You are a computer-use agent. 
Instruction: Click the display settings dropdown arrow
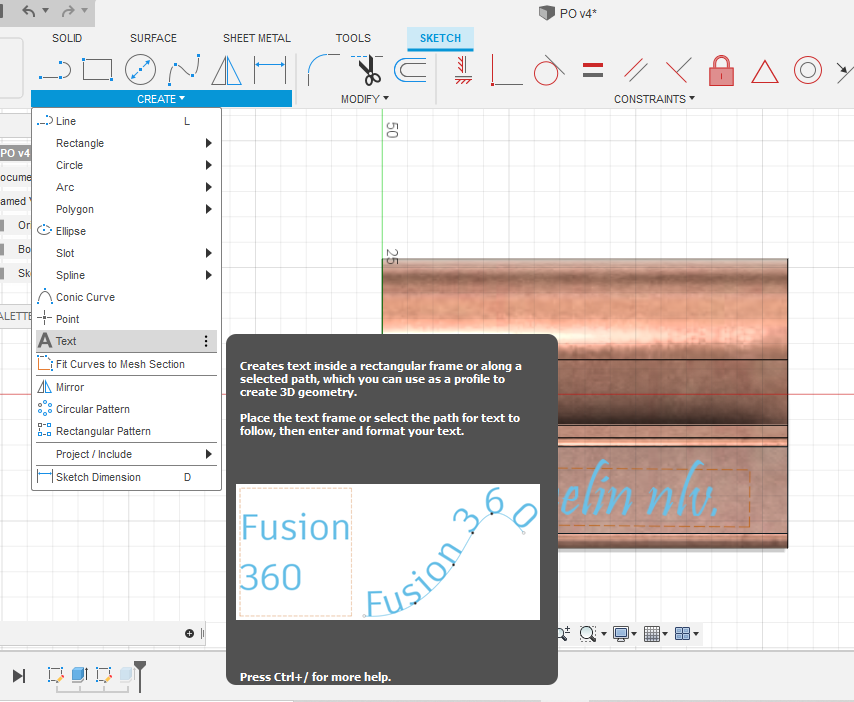point(634,634)
